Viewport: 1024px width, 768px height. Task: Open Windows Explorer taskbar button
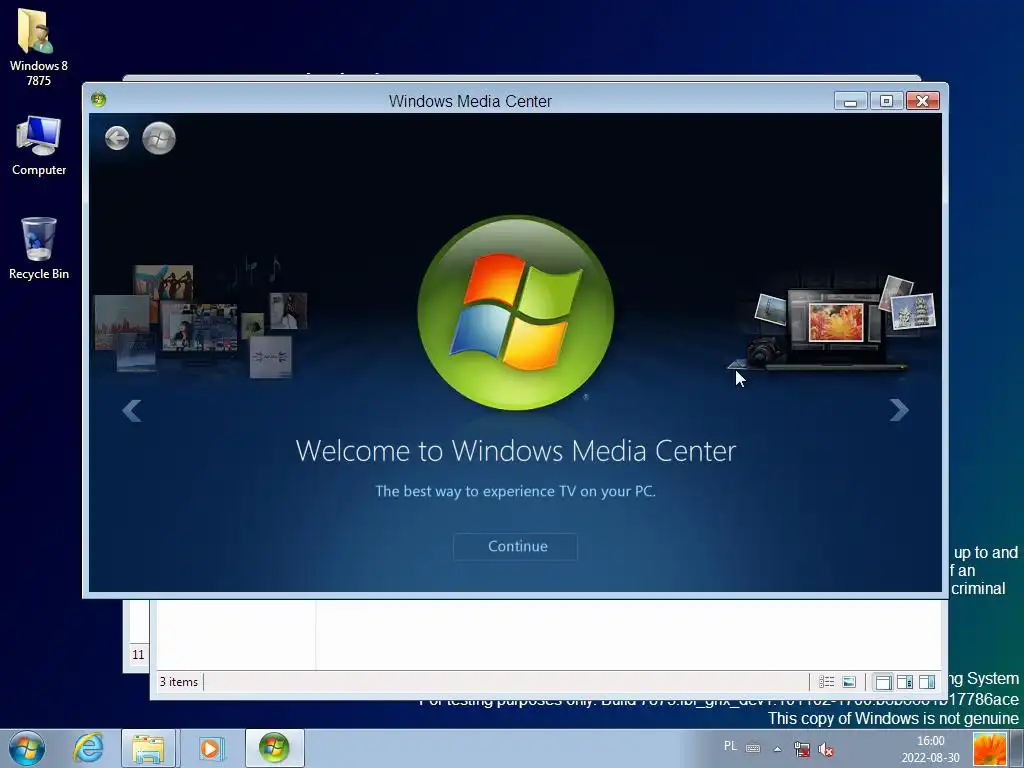(148, 748)
